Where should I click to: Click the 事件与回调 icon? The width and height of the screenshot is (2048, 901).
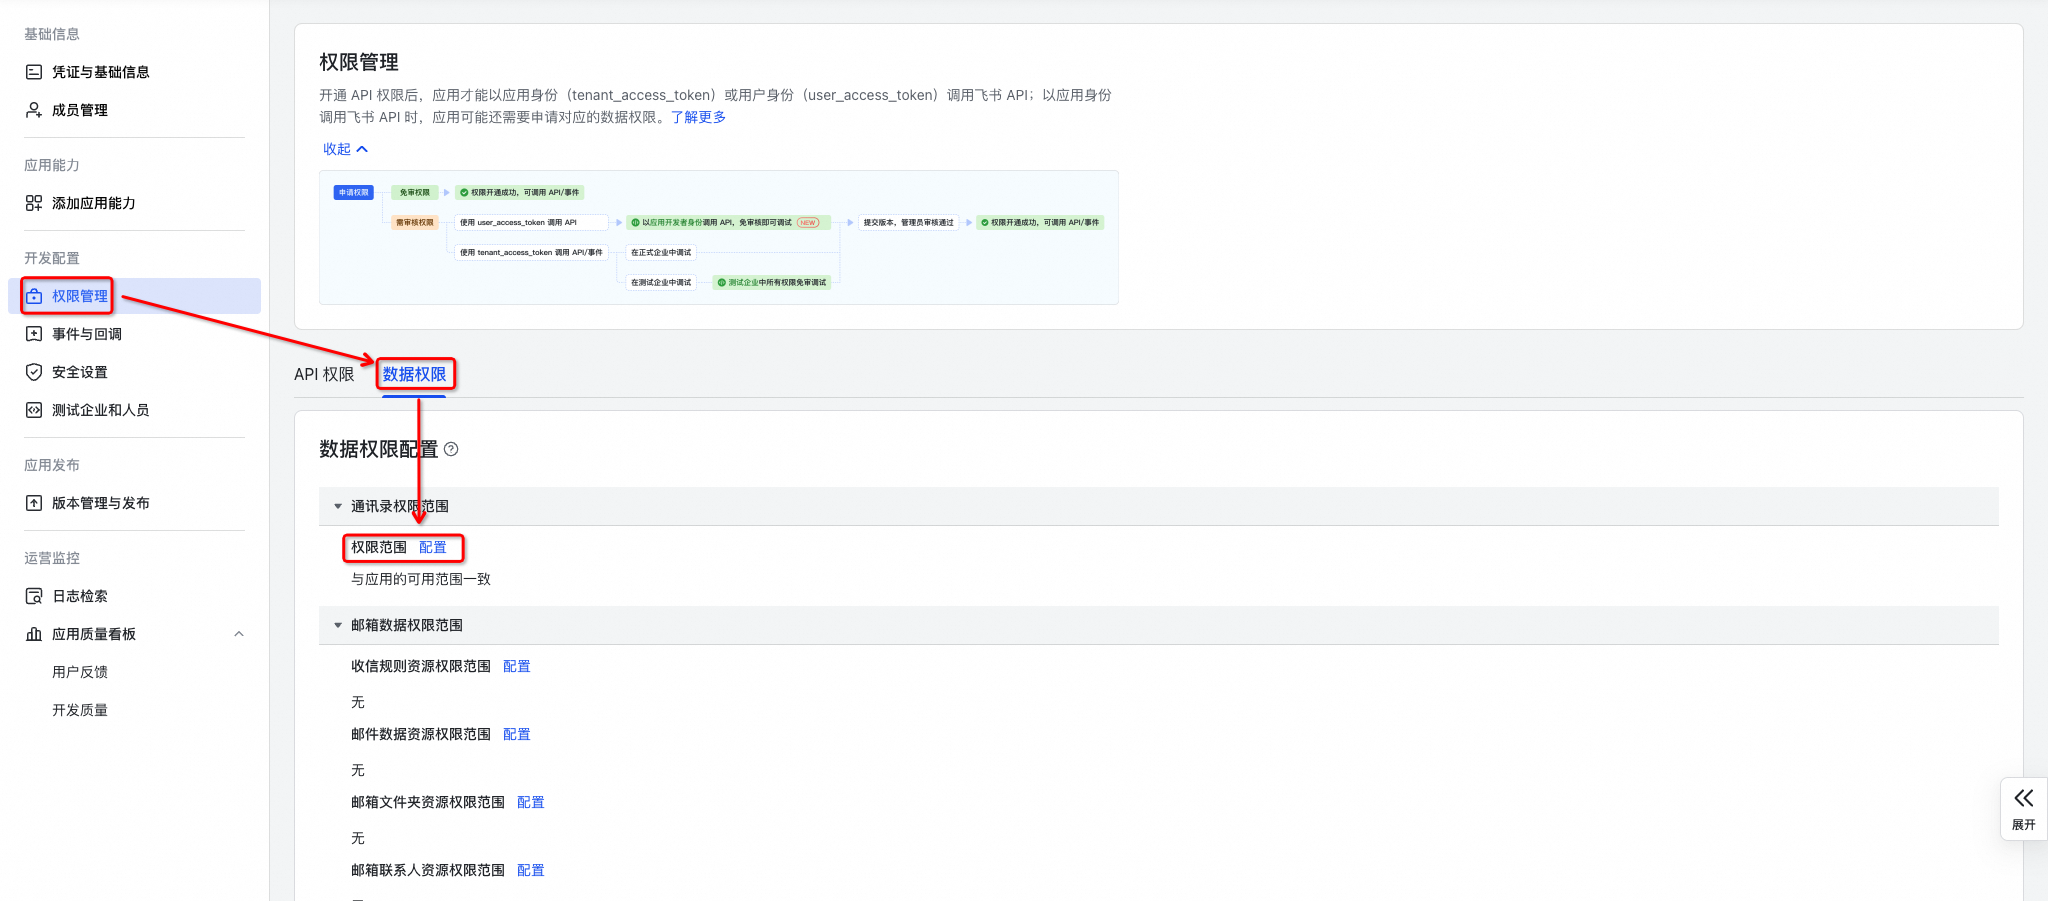click(x=34, y=334)
